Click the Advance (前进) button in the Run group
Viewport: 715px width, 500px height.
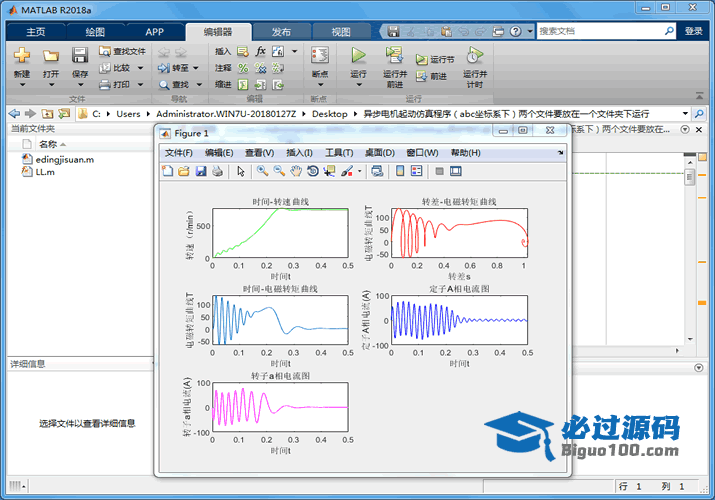431,76
